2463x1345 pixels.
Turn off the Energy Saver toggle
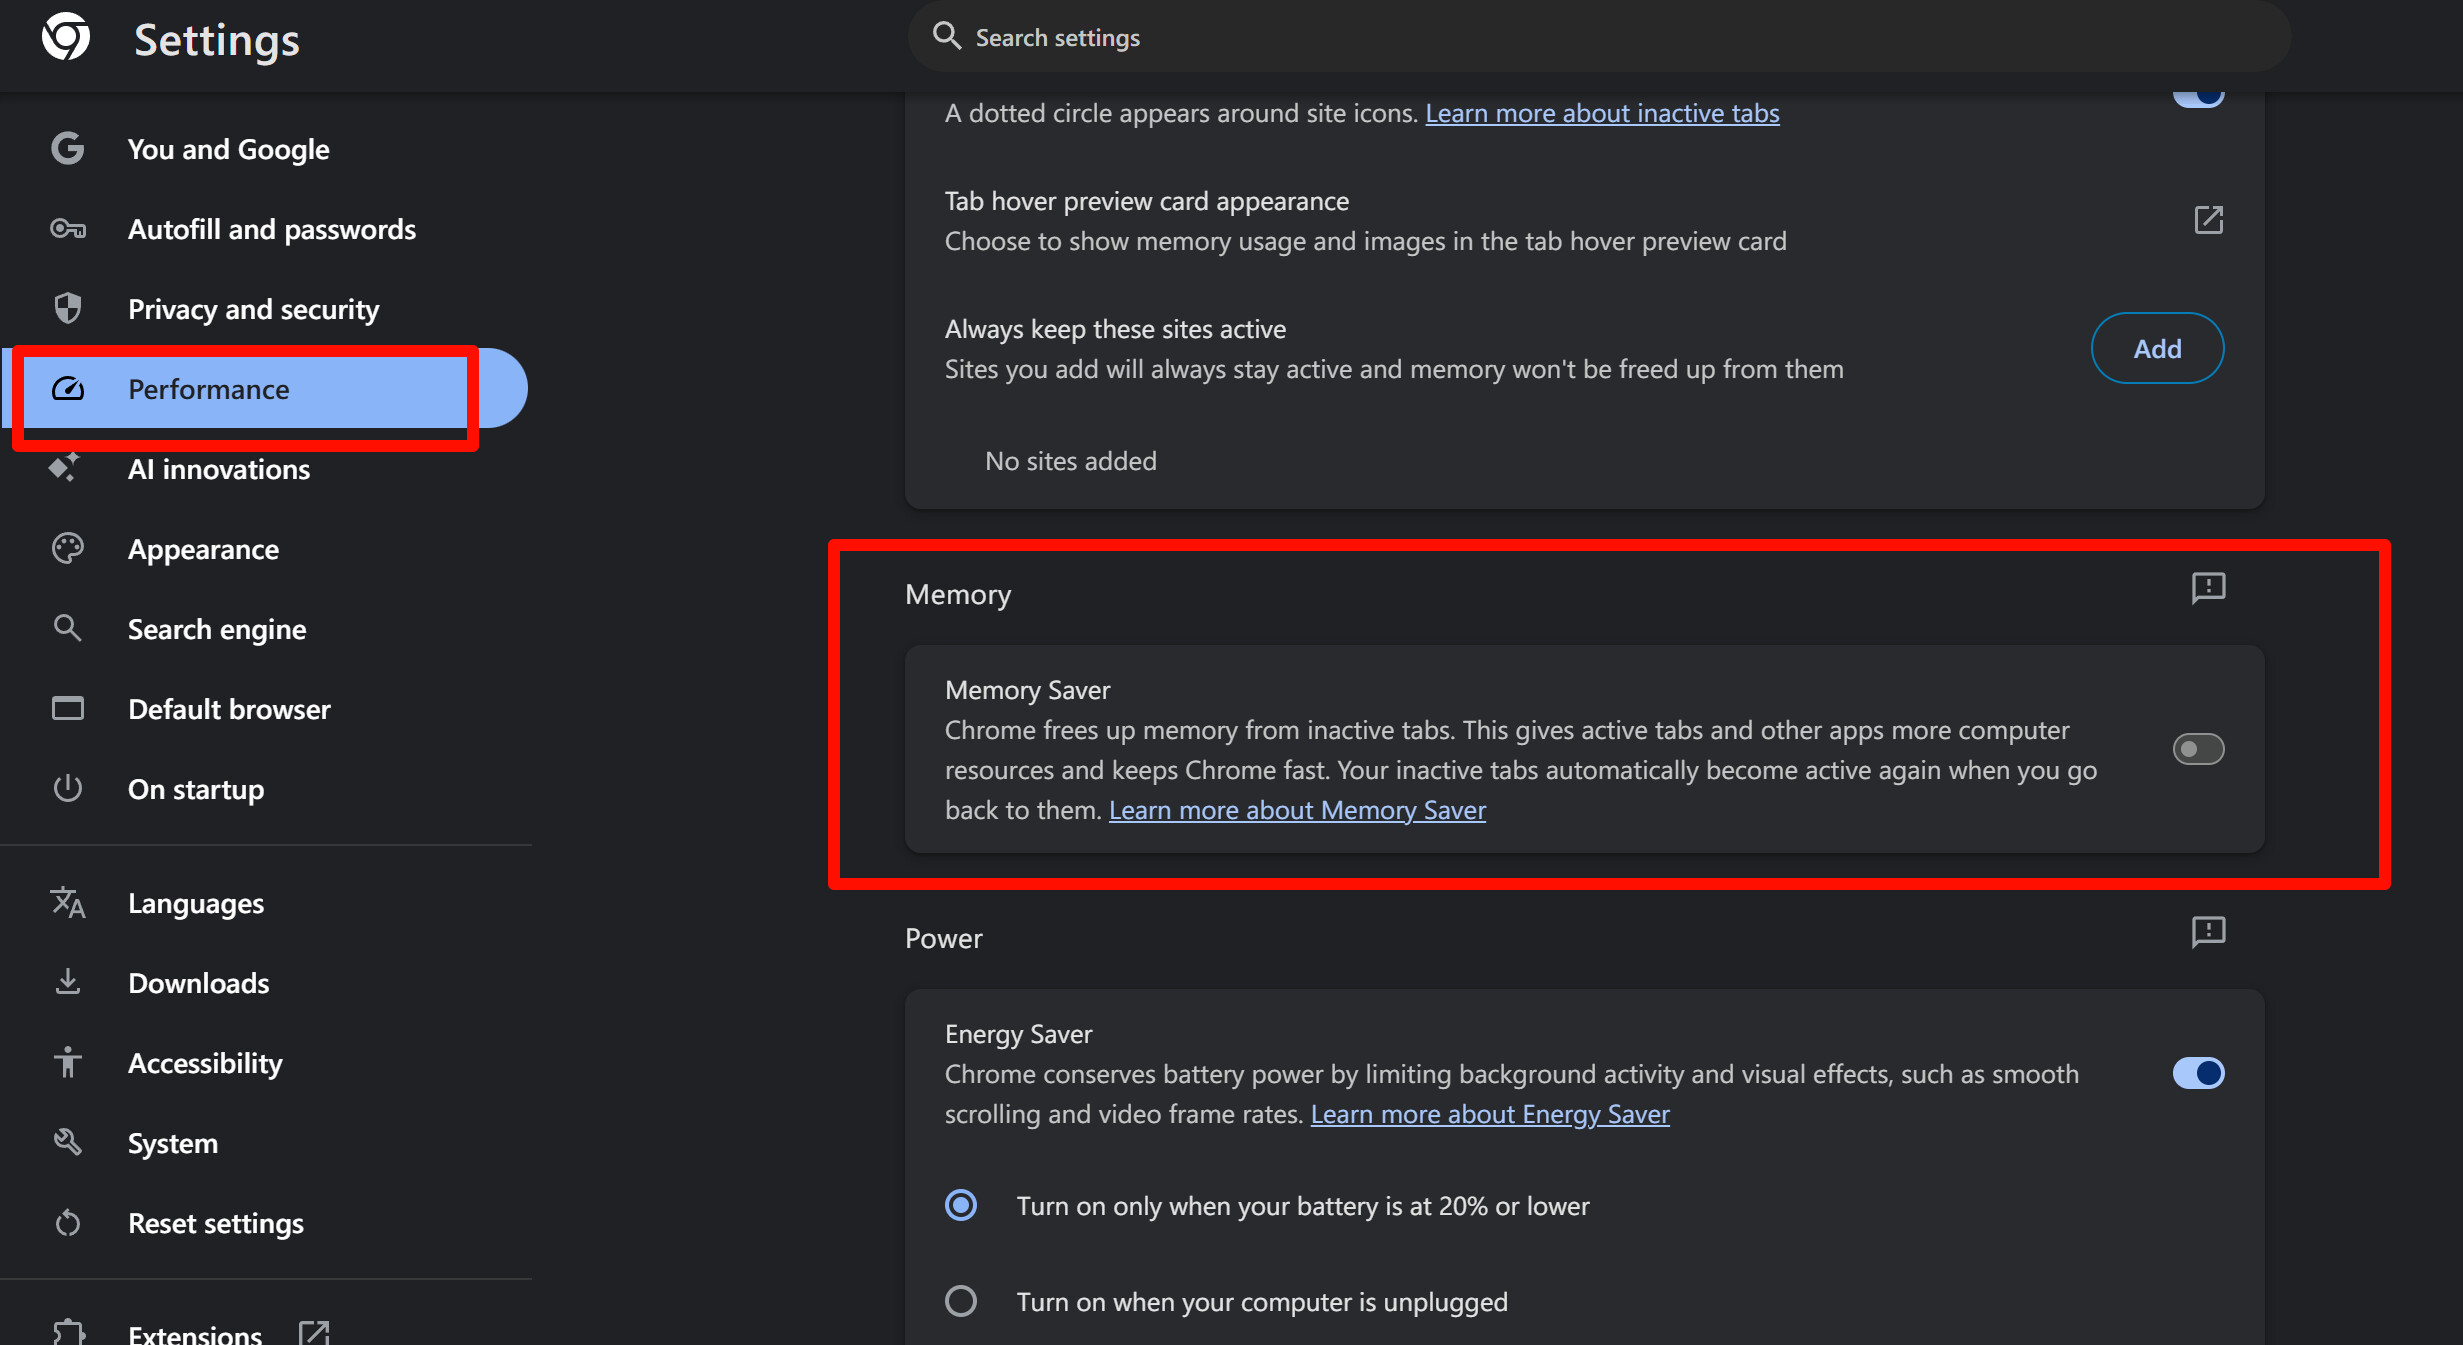click(x=2198, y=1073)
